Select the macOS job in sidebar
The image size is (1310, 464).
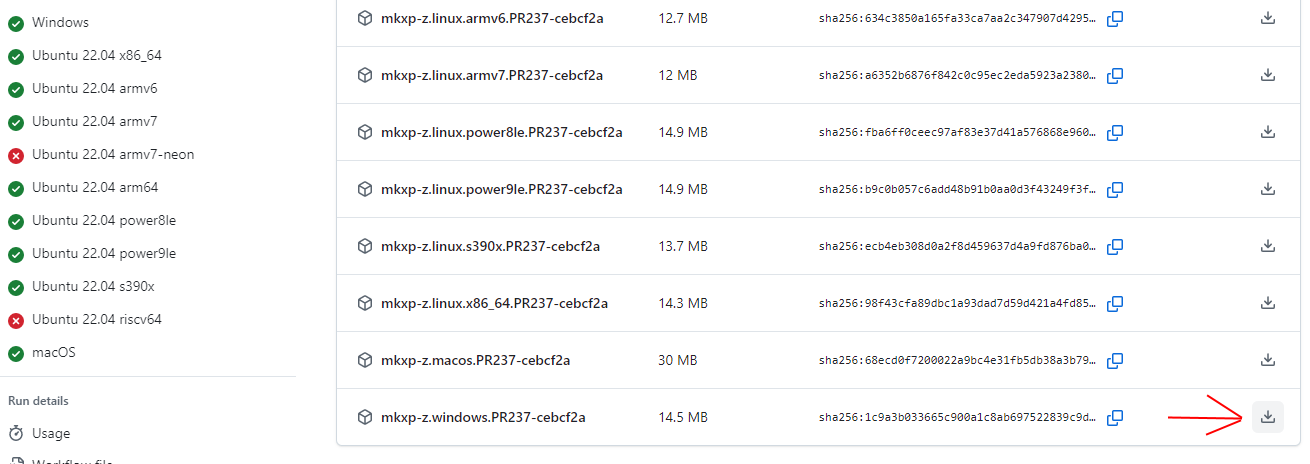point(53,353)
